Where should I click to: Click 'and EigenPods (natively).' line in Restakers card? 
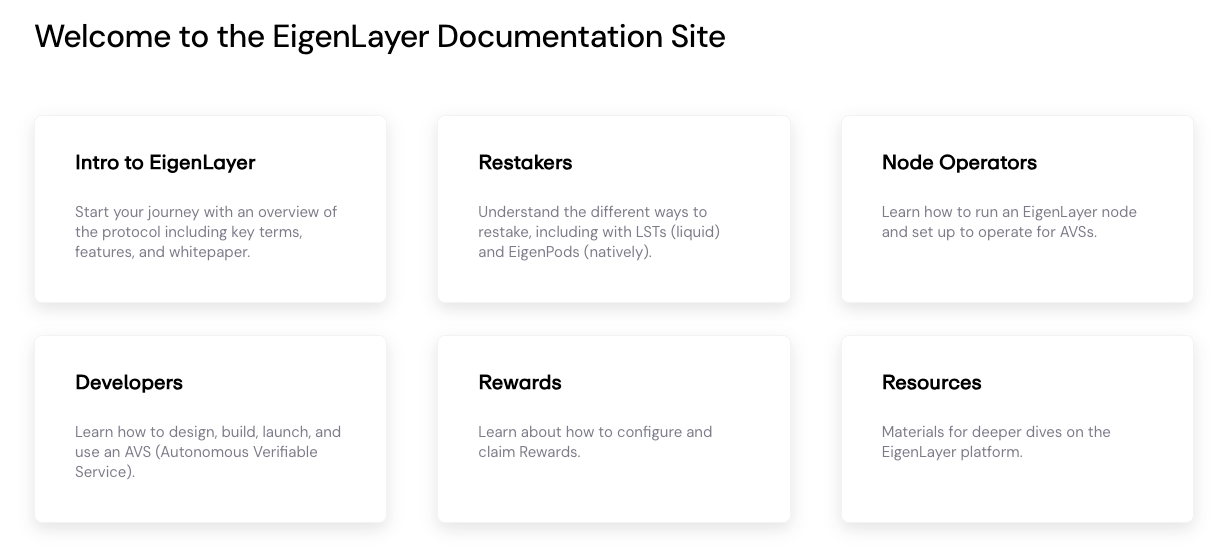(565, 252)
